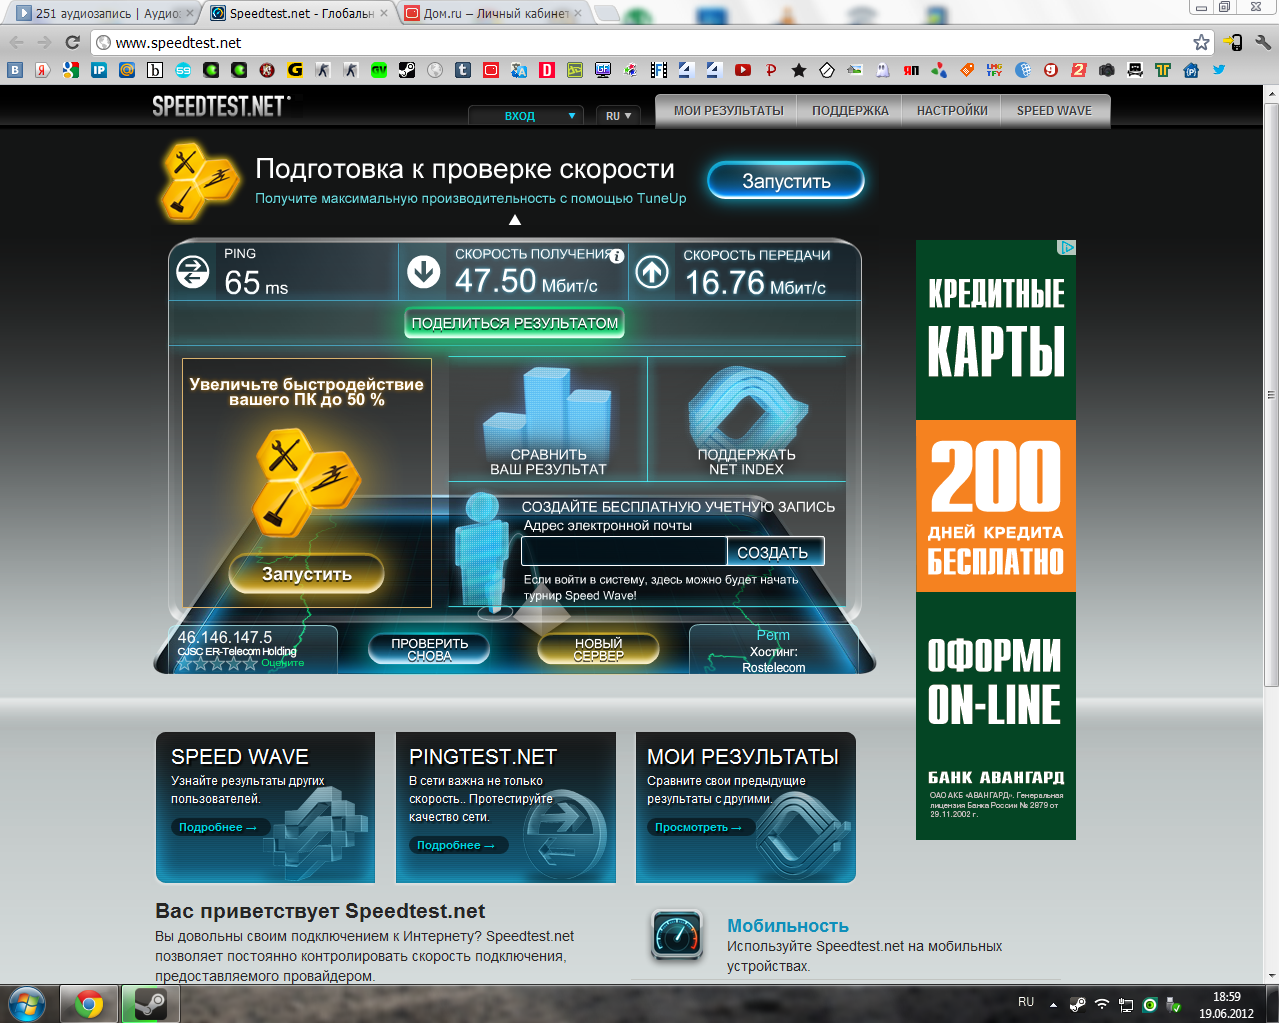1279x1023 pixels.
Task: Click the TuneUp hexagon tools icon
Action: [x=200, y=182]
